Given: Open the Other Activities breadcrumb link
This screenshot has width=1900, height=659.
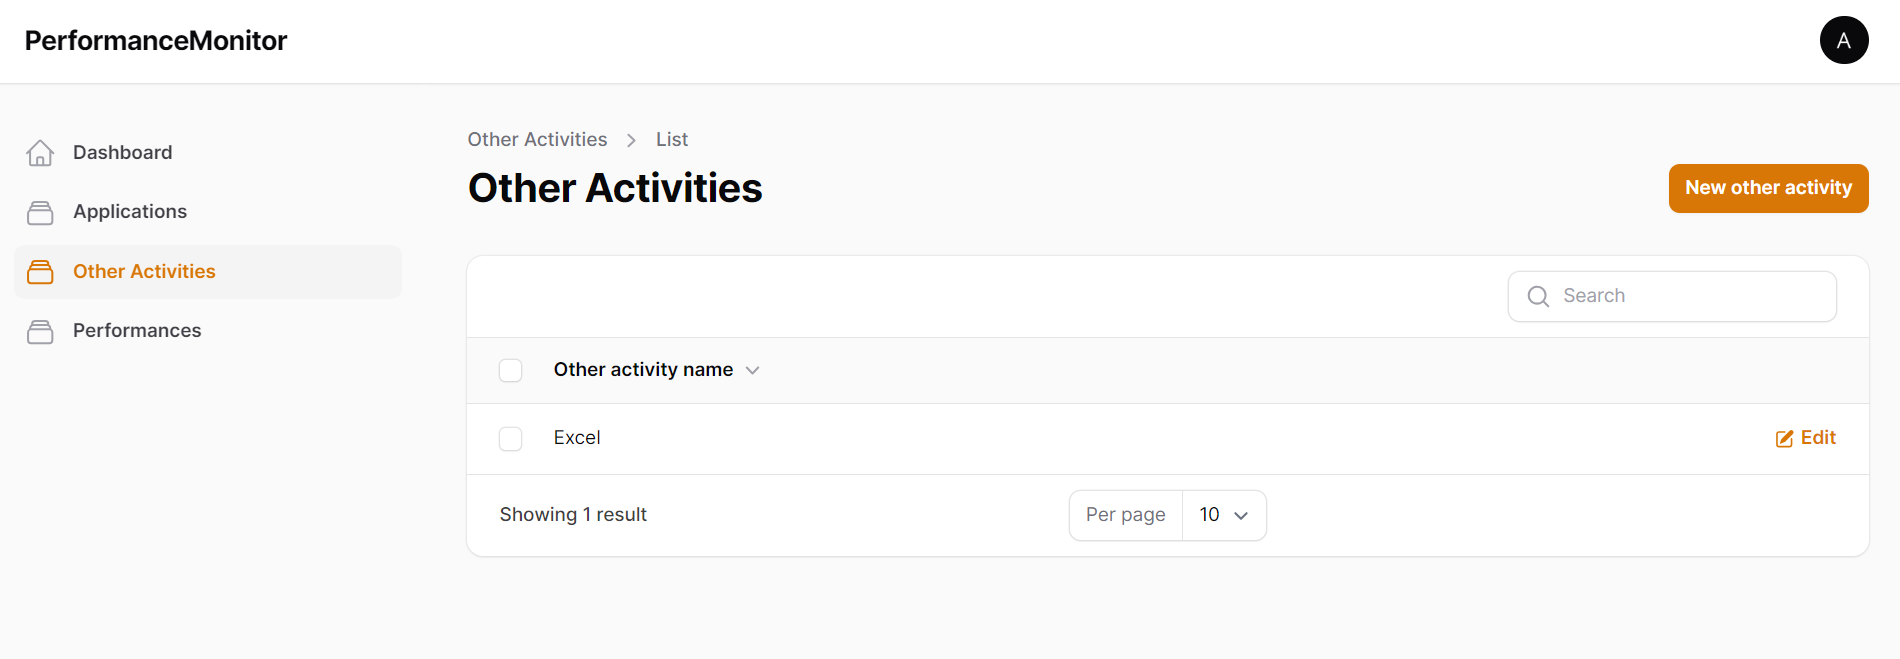Looking at the screenshot, I should click(x=537, y=139).
